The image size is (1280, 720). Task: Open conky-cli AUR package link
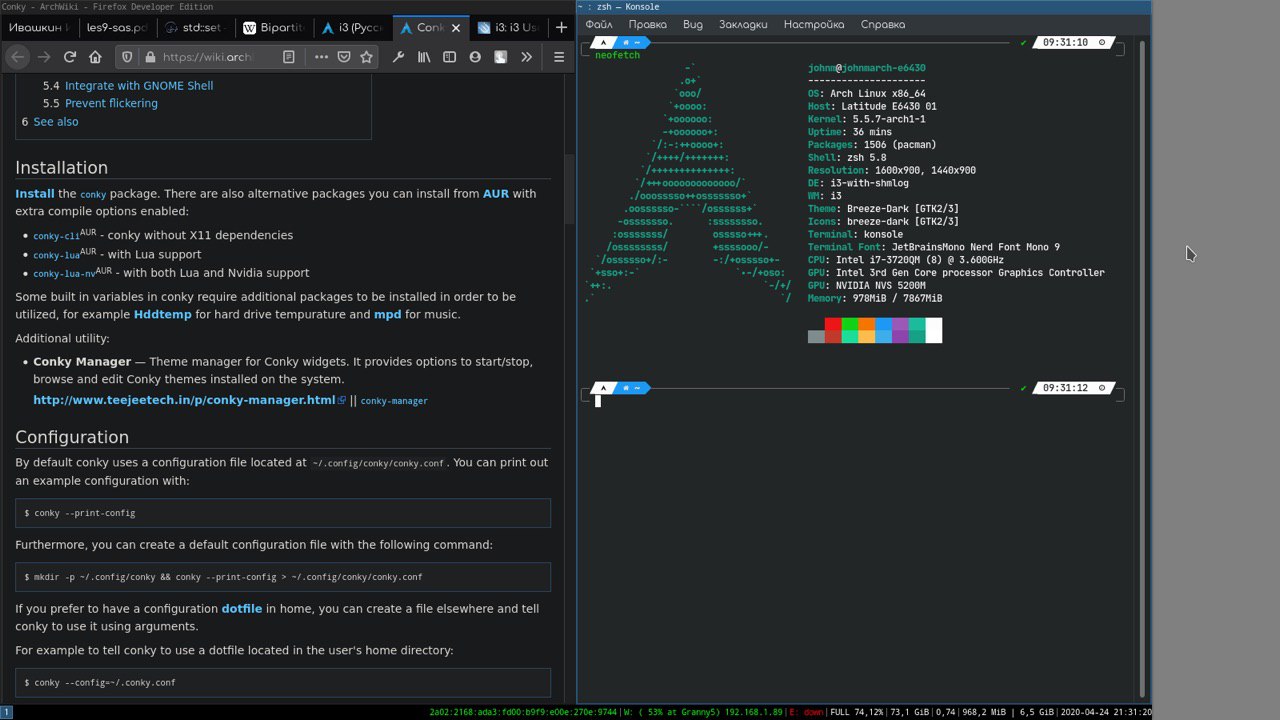[x=56, y=236]
